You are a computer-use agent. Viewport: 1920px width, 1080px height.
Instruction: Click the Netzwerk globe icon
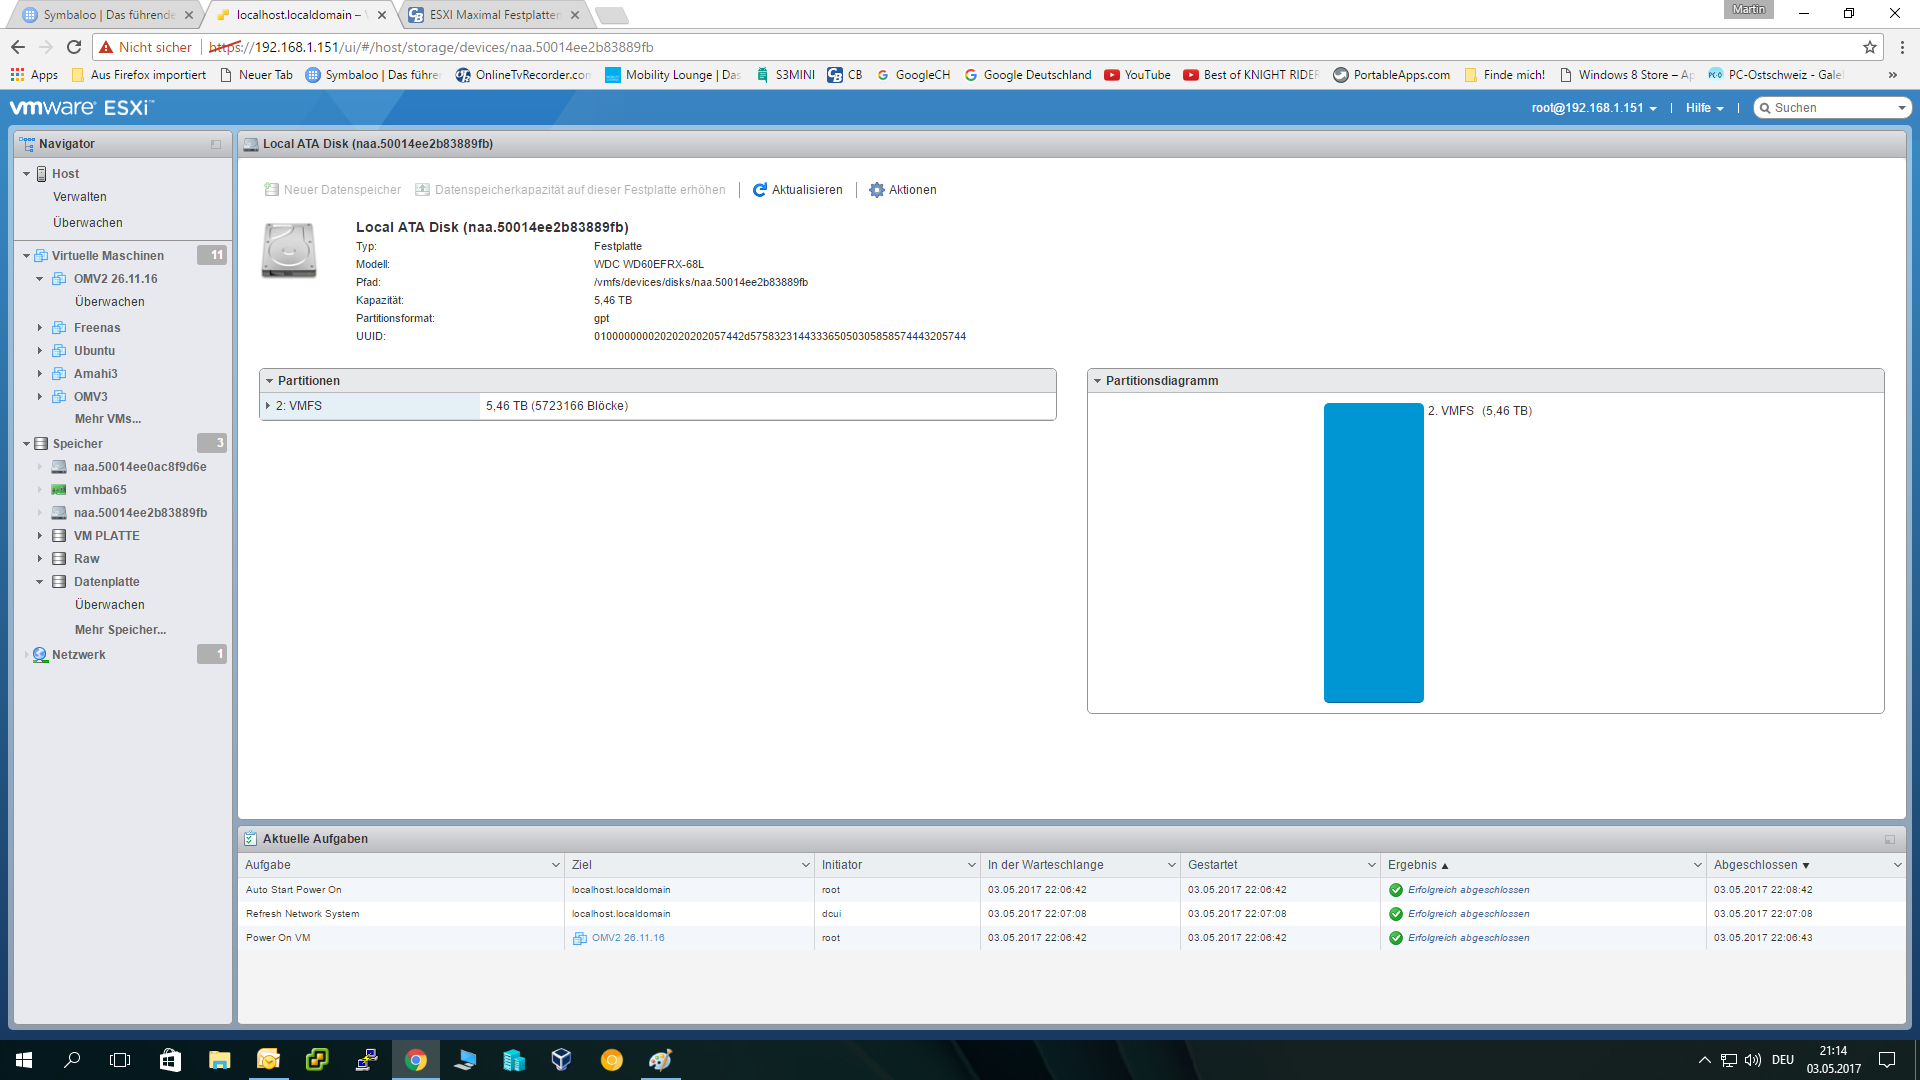(40, 655)
